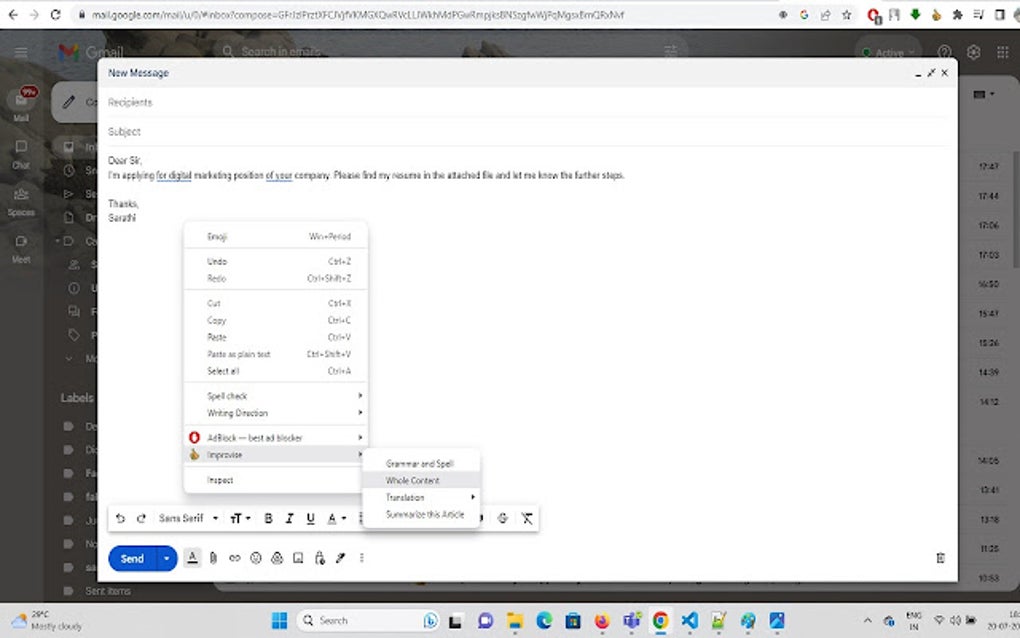Screen dimensions: 1020x638
Task: Attach a file using the paperclip icon
Action: [213, 558]
